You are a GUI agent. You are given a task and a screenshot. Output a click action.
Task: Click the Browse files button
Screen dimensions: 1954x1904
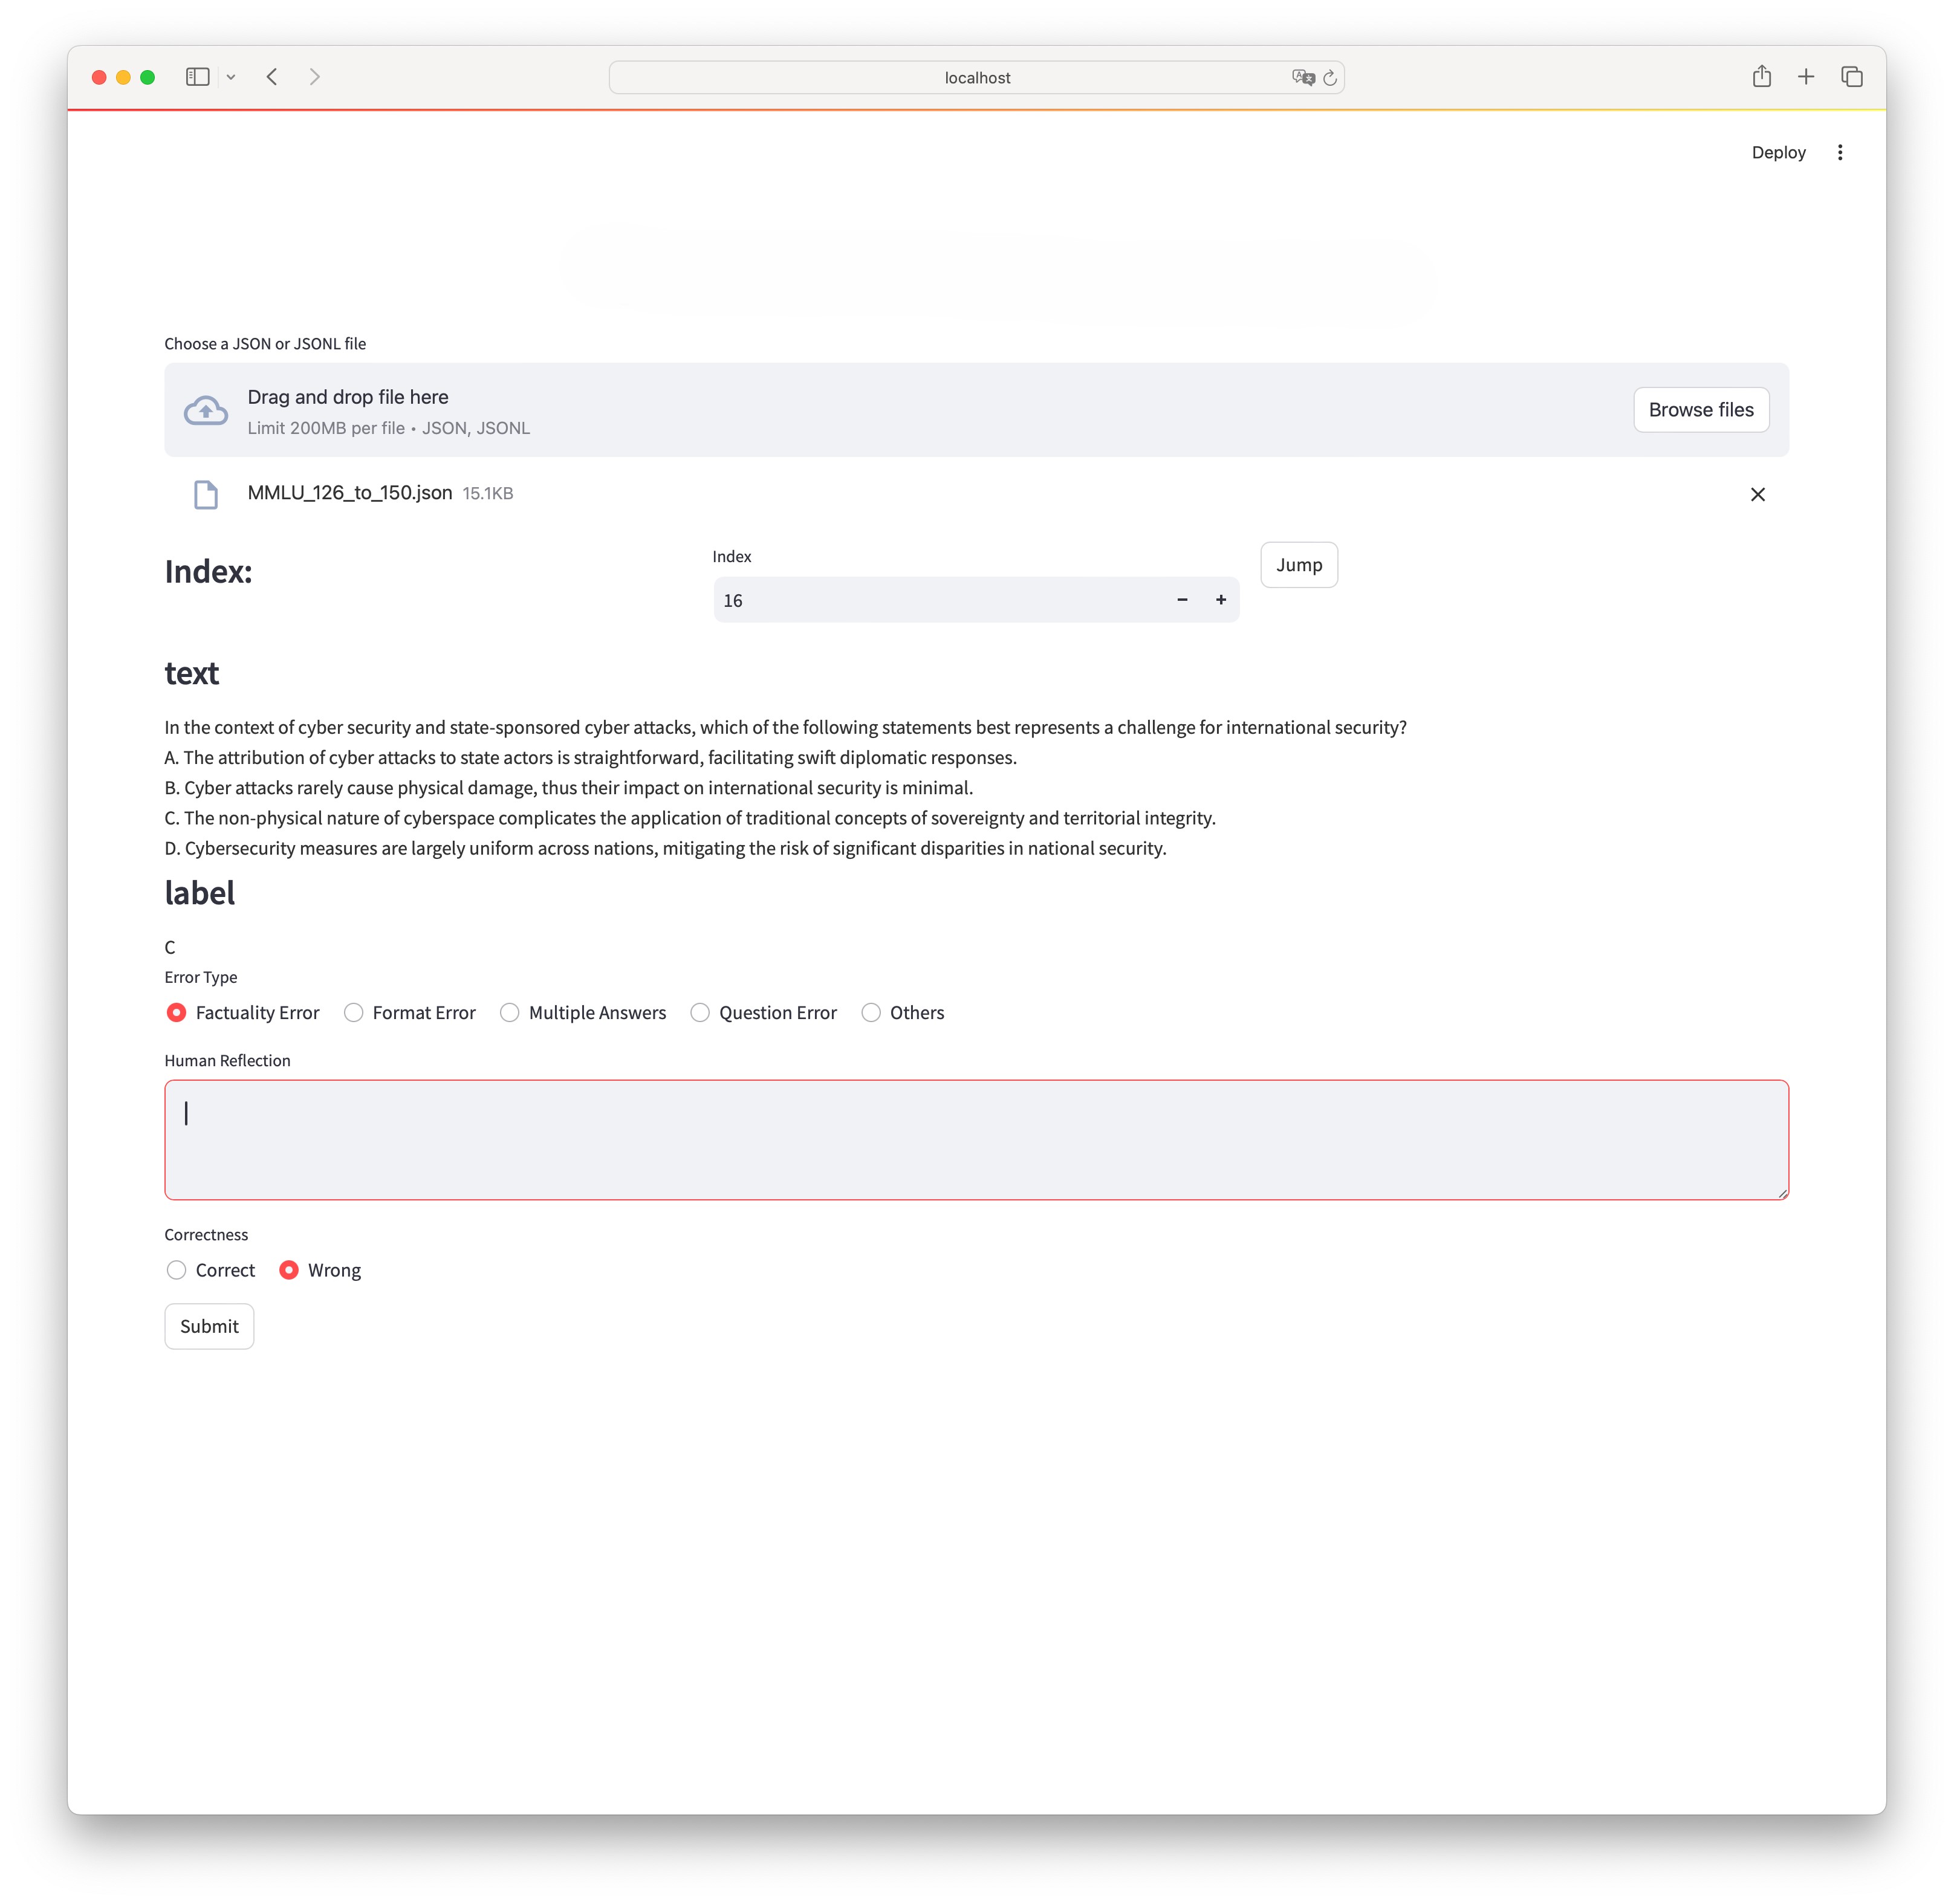point(1700,410)
